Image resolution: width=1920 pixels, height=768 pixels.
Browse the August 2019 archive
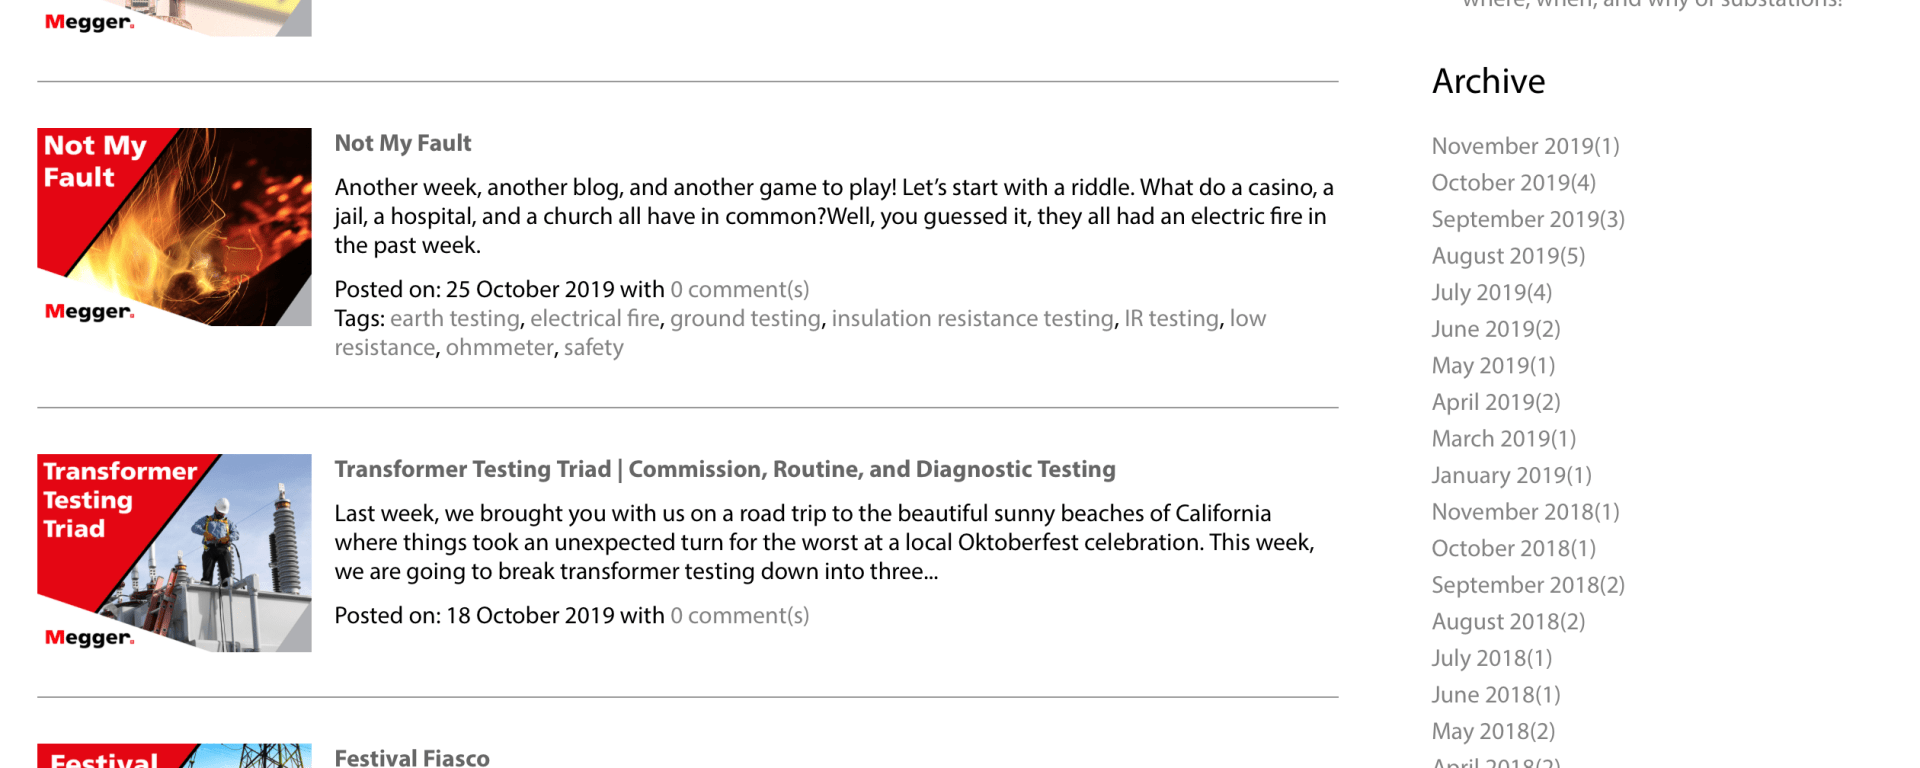pos(1508,256)
